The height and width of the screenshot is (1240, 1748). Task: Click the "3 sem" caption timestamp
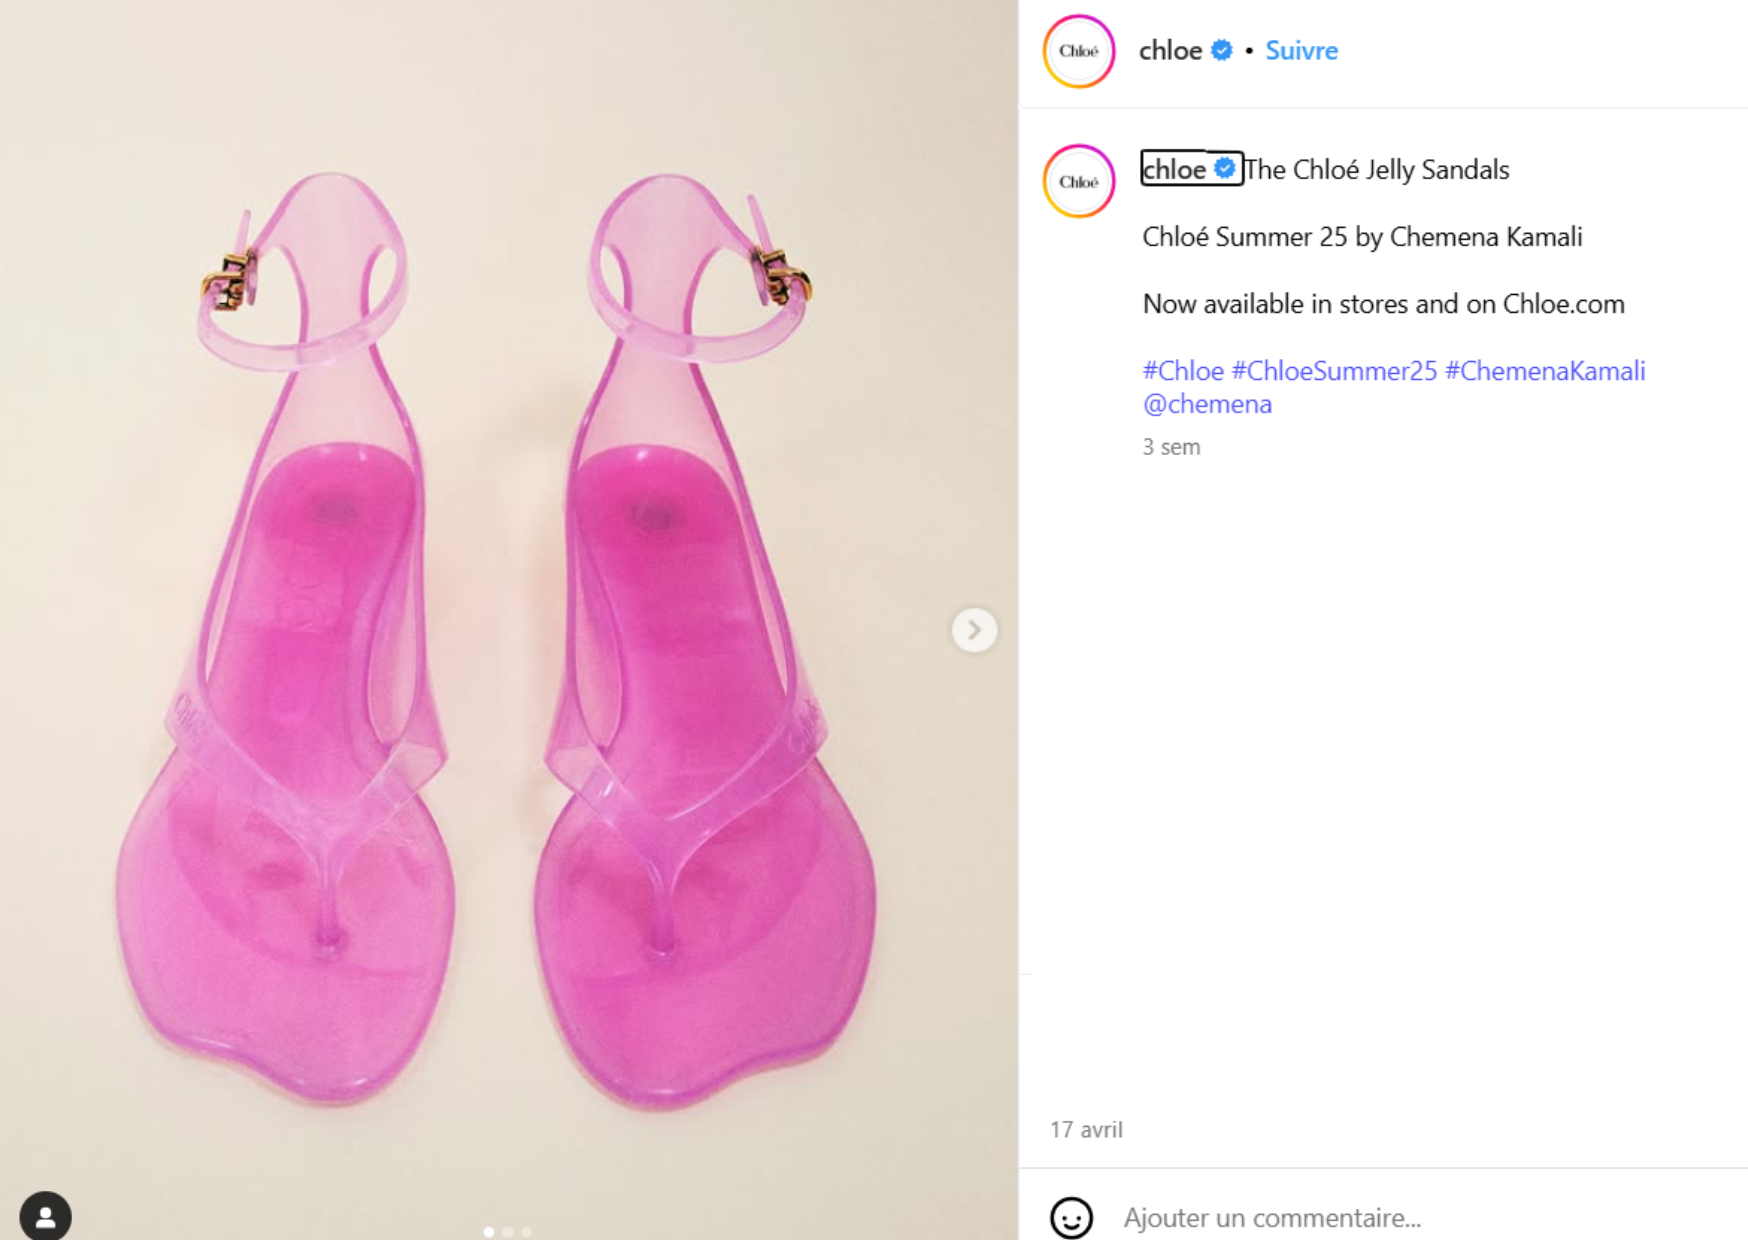click(x=1171, y=447)
